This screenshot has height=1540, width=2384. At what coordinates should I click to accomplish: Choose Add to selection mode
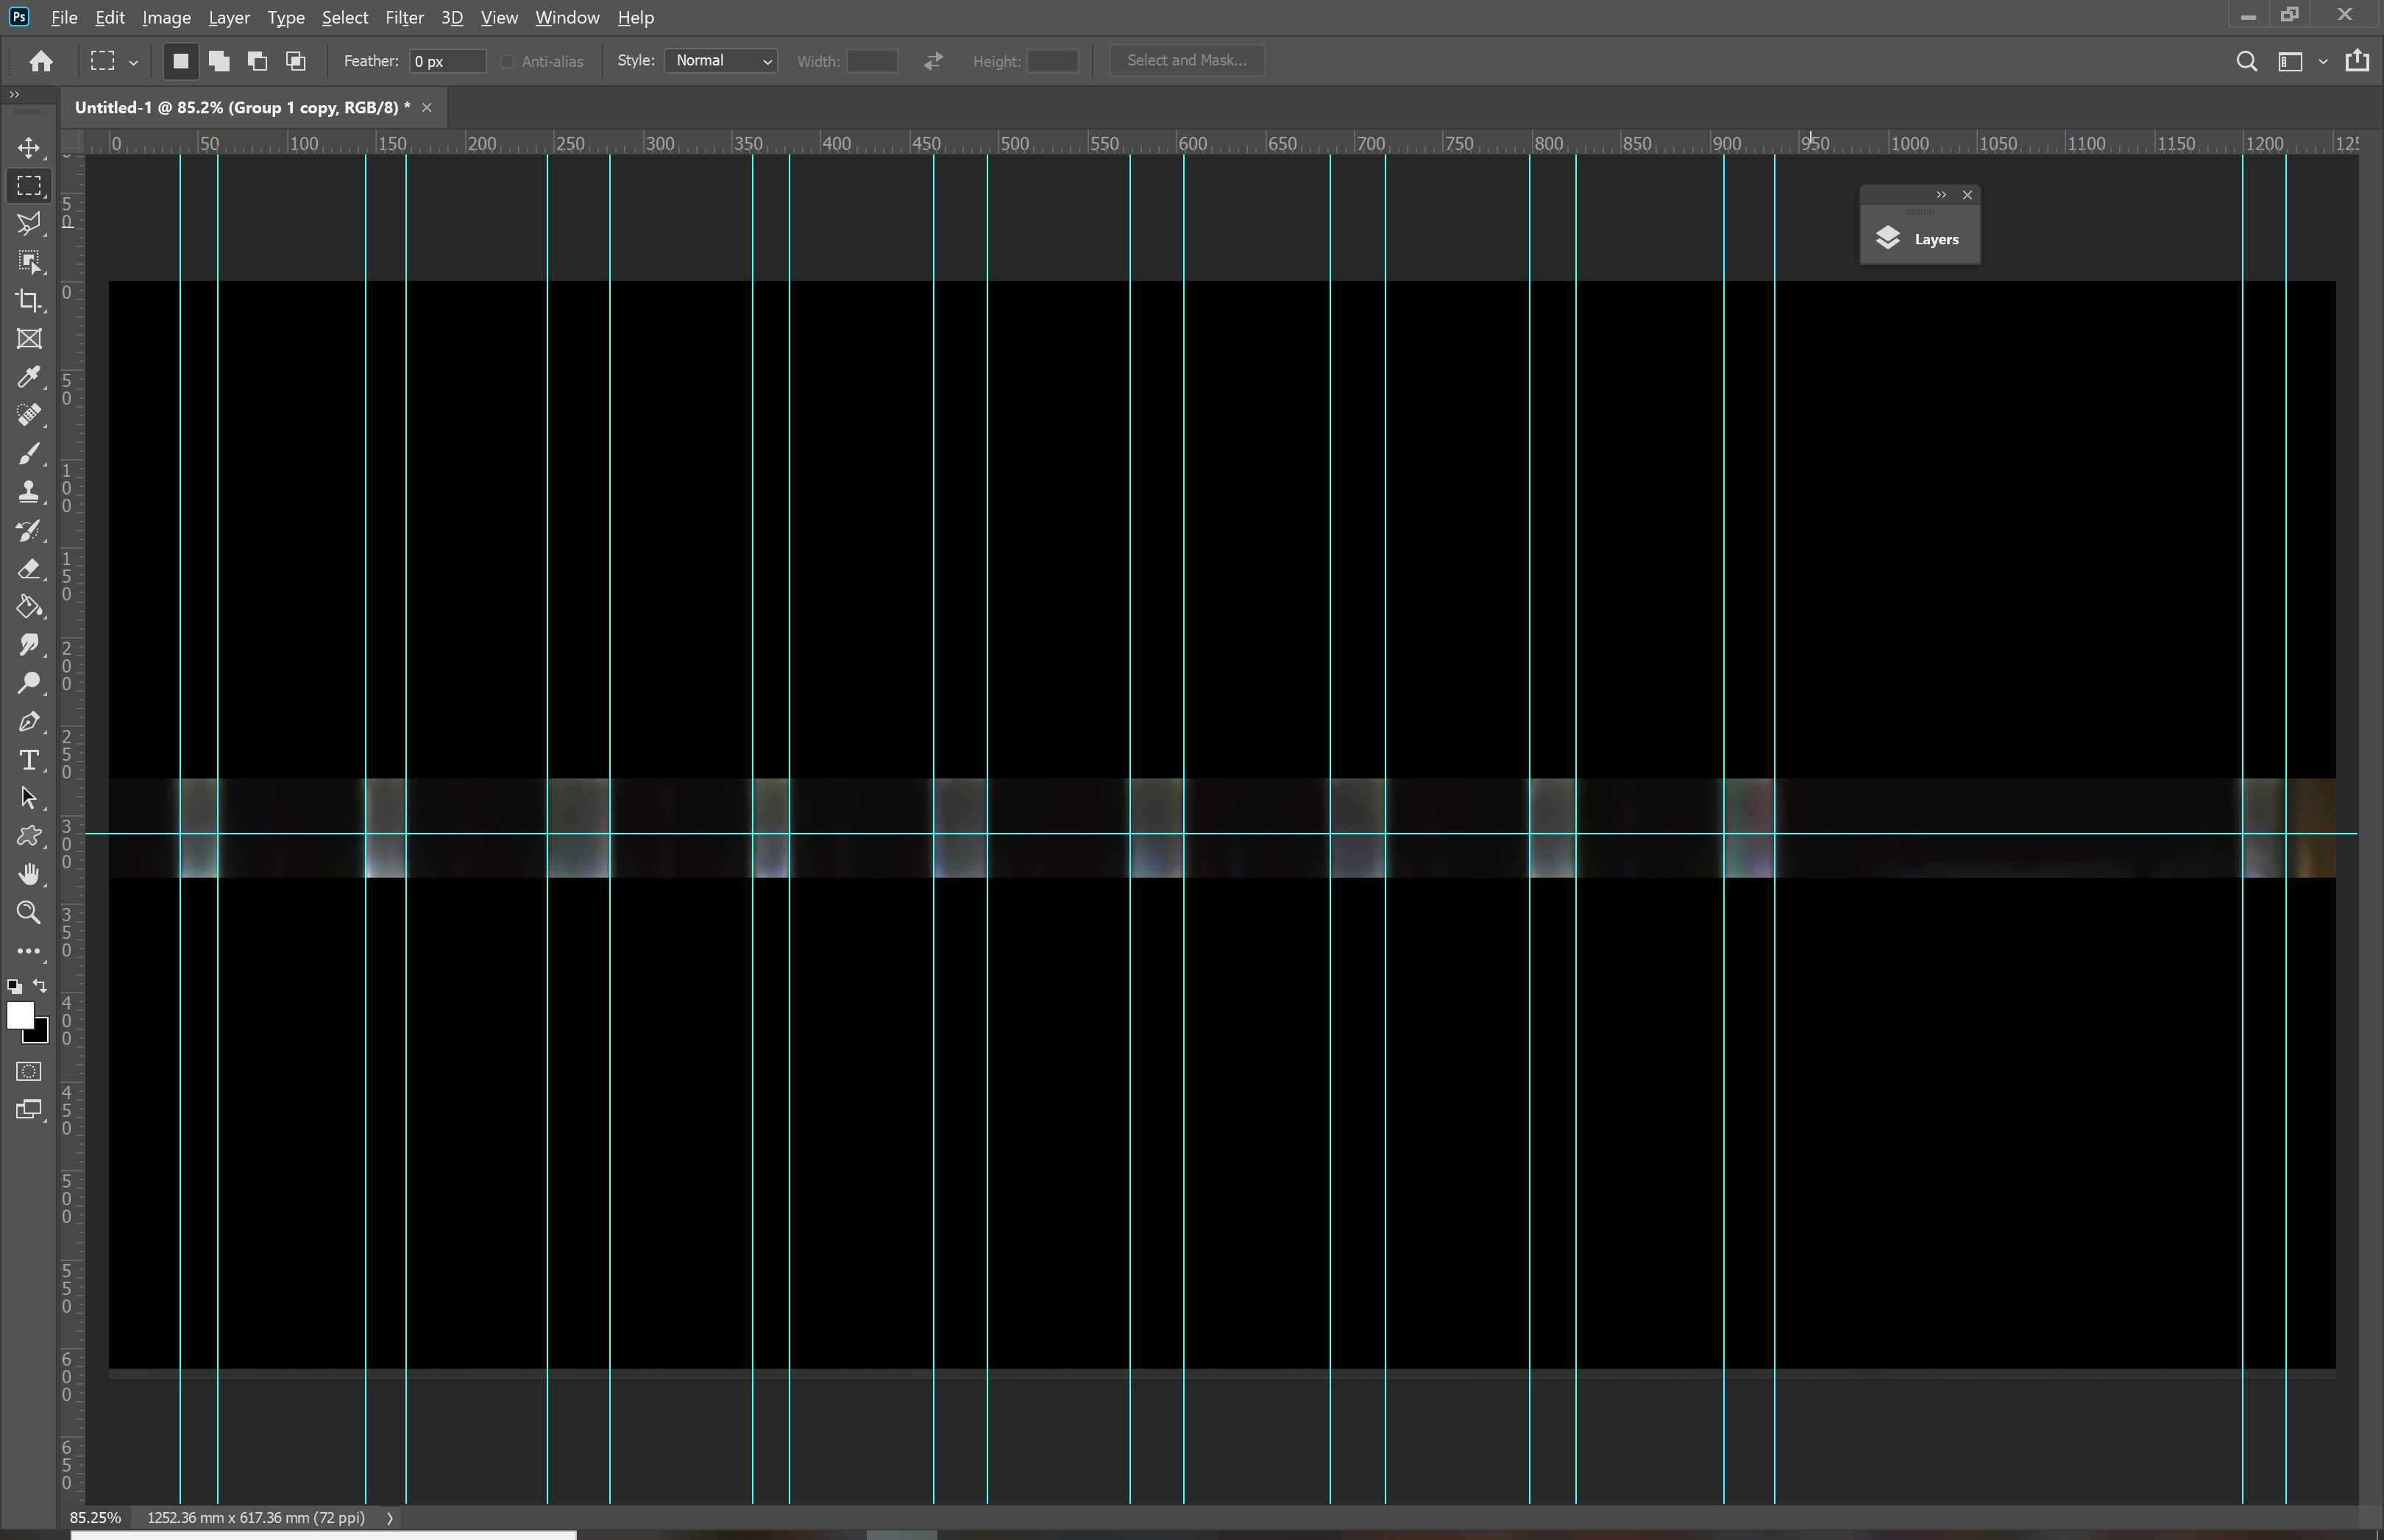pos(219,61)
